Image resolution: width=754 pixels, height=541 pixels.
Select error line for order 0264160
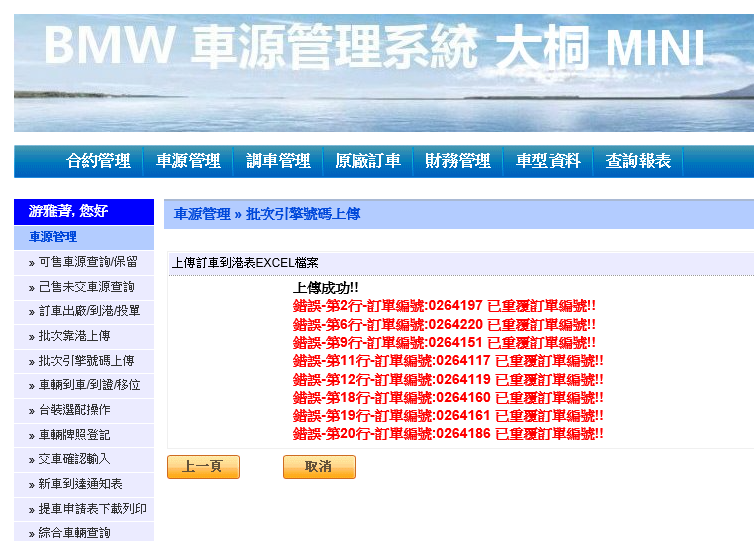click(x=448, y=398)
